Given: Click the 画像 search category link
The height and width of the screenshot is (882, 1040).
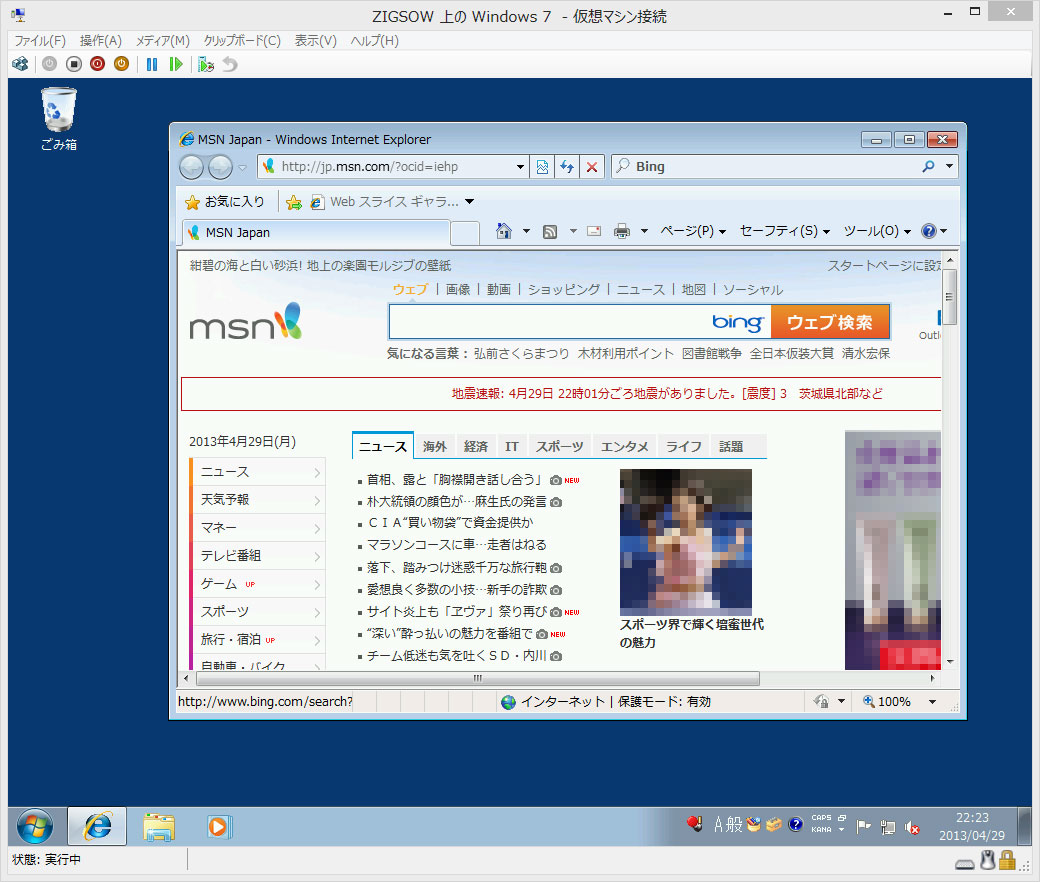Looking at the screenshot, I should [x=458, y=290].
